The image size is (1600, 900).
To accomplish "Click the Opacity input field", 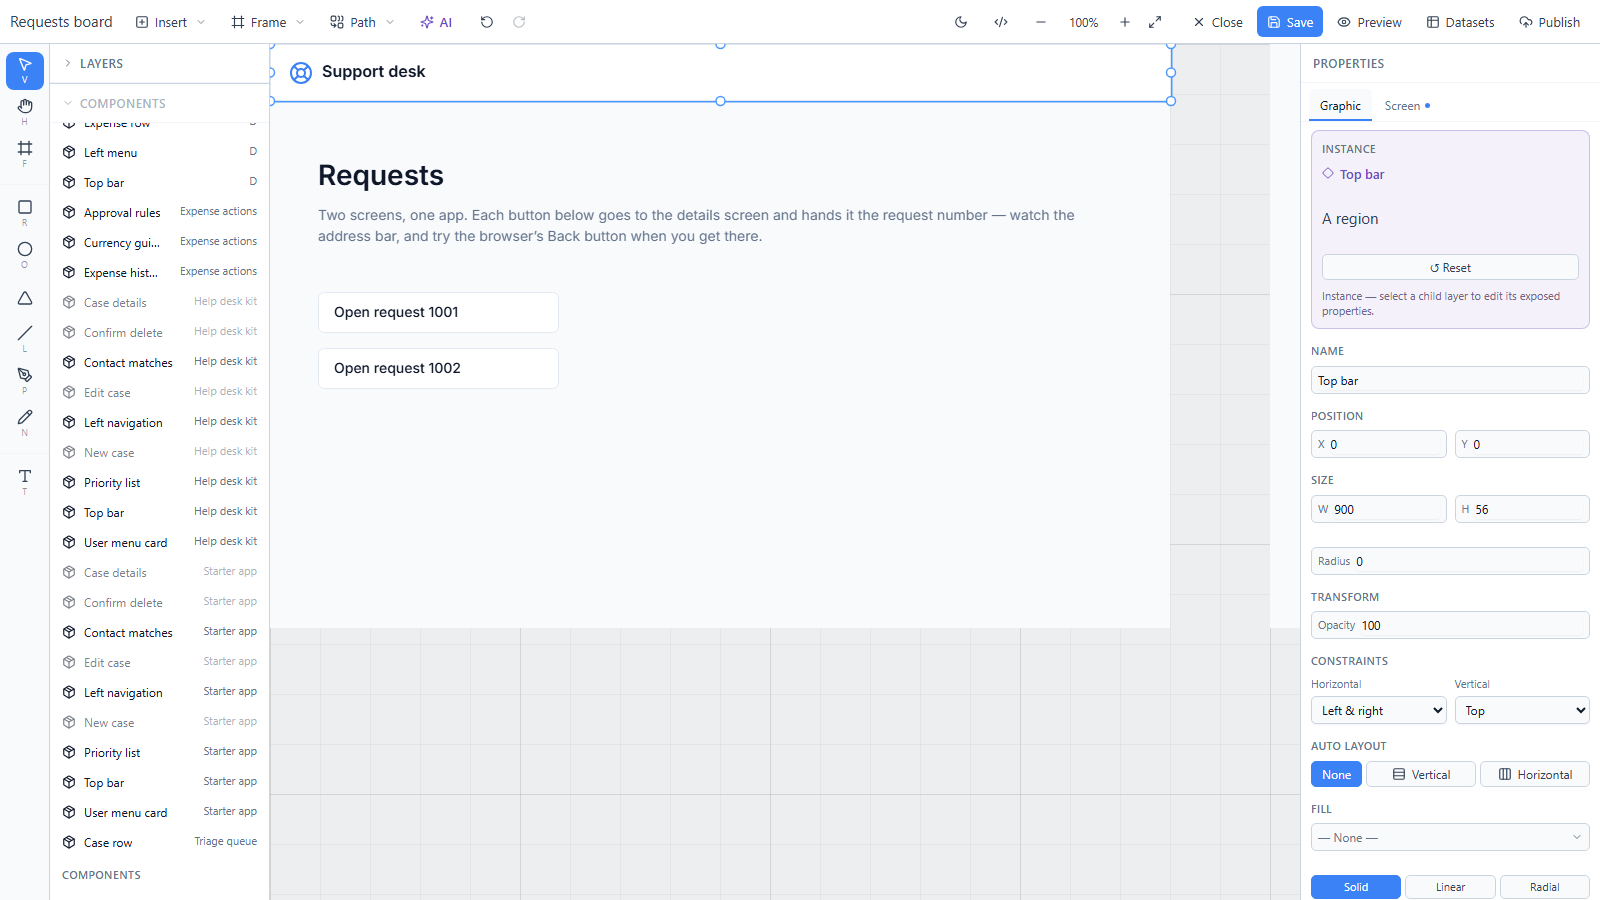I will [x=1450, y=625].
